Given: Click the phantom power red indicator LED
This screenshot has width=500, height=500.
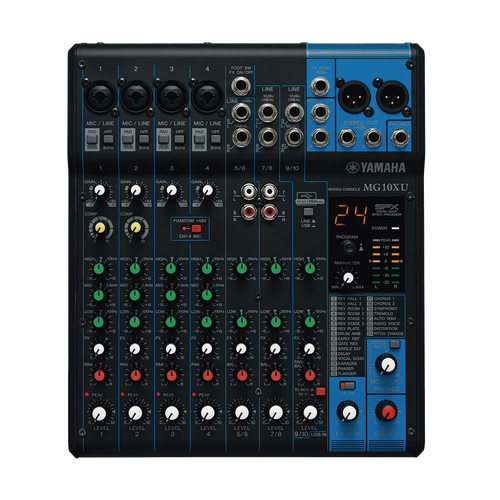Looking at the screenshot, I should pos(184,228).
